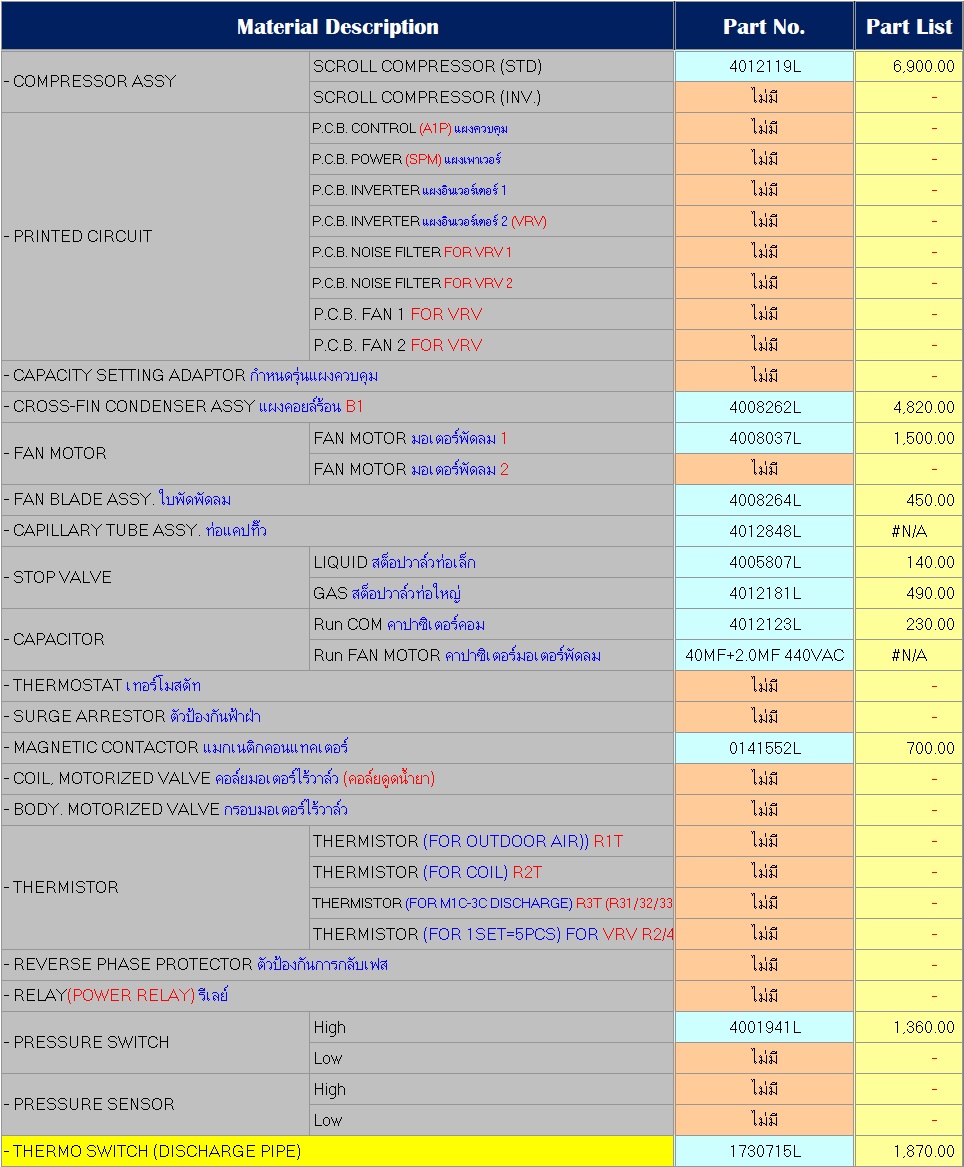Select P.C.B. FAN 2 FOR VRV
964x1167 pixels.
click(x=491, y=345)
